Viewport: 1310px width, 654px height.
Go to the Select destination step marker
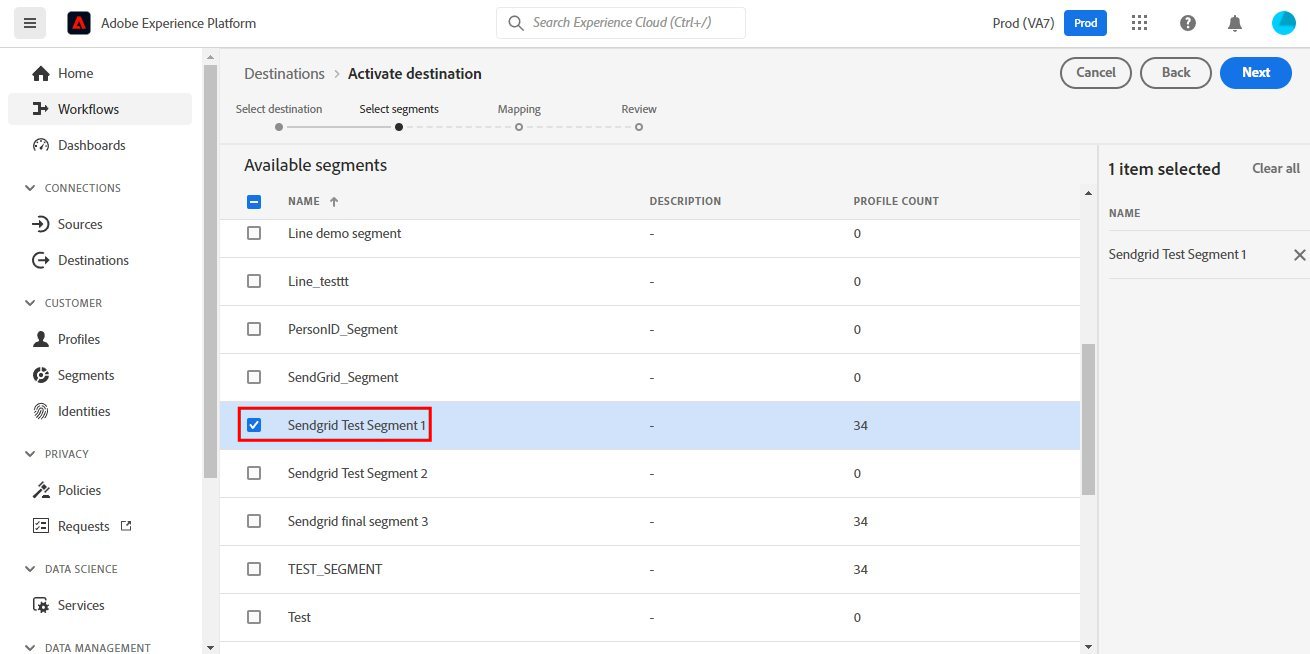tap(279, 127)
